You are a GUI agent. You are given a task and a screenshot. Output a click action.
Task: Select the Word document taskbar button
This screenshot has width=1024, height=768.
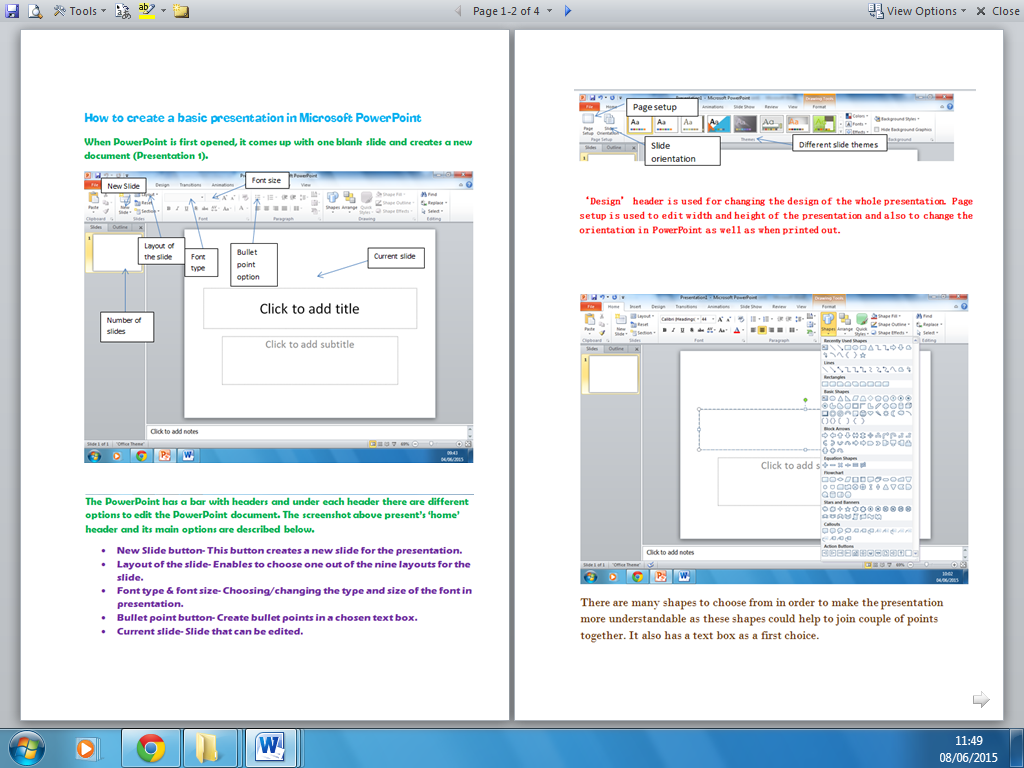point(270,748)
